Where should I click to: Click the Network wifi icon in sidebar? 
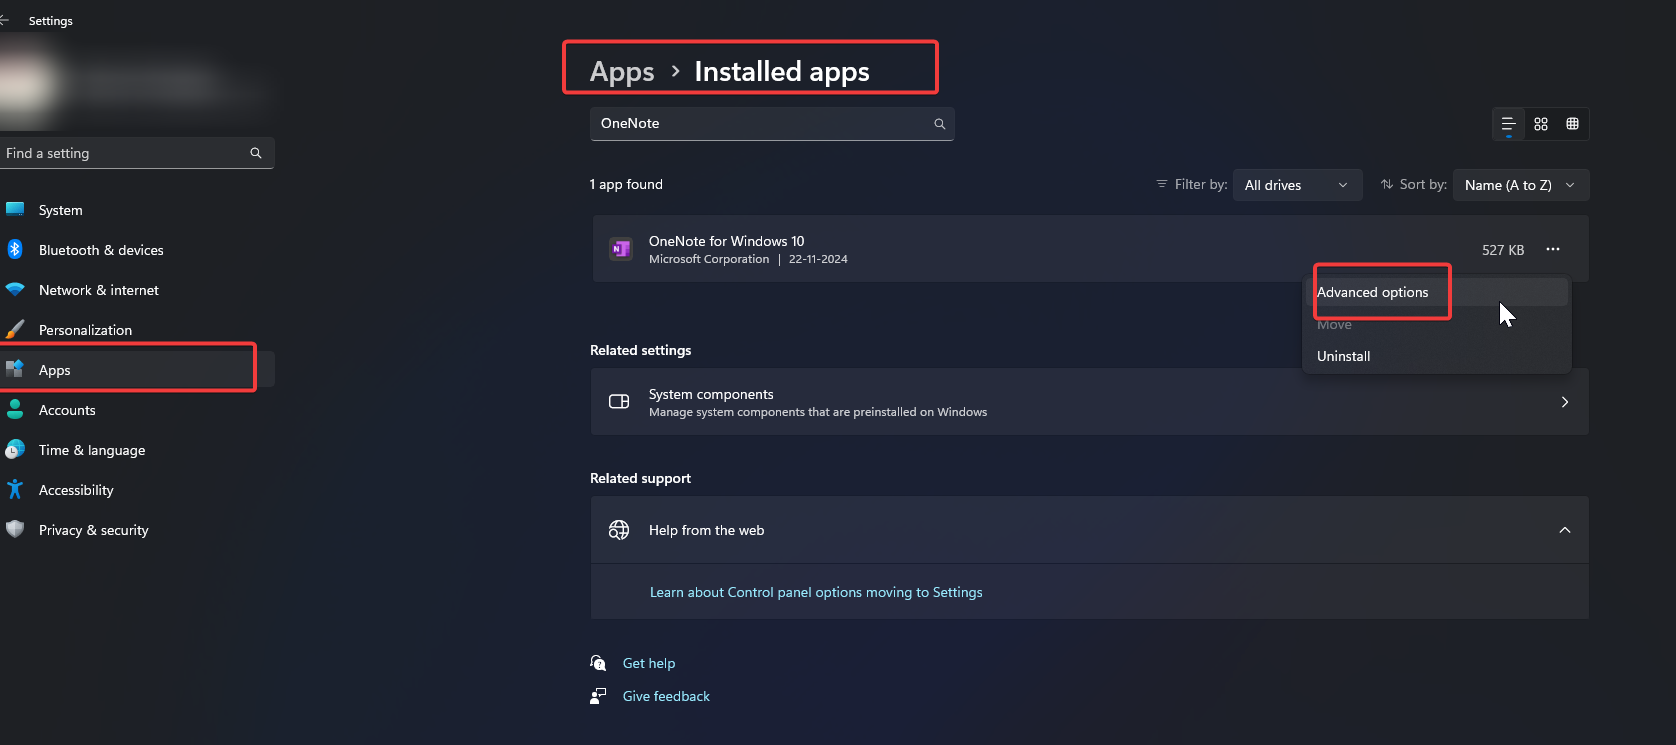click(15, 290)
